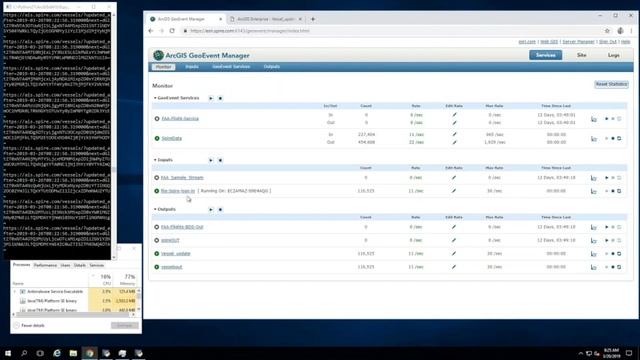This screenshot has width=640, height=360.
Task: Open statistics chart for FAA-Flight-Service
Action: (593, 119)
